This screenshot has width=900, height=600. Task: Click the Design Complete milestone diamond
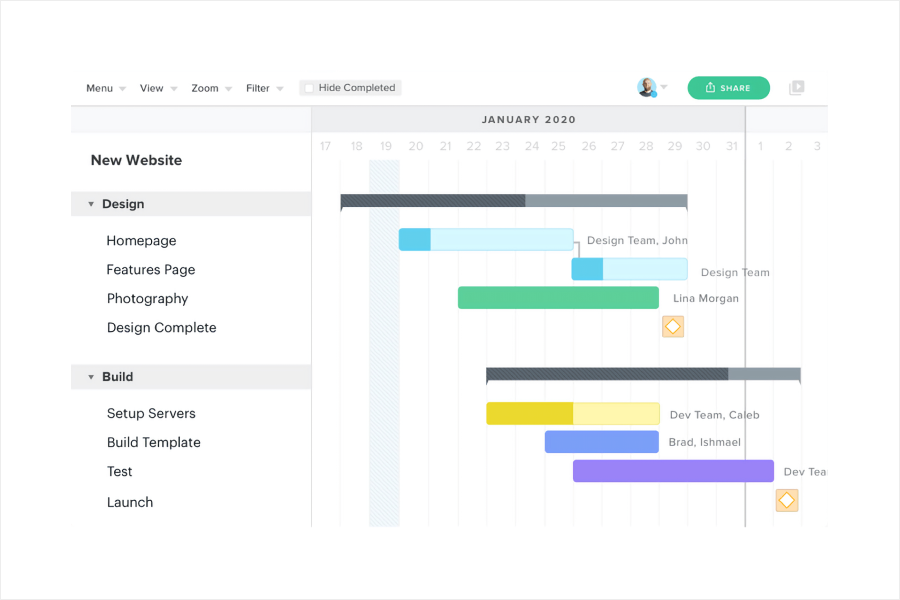(673, 327)
